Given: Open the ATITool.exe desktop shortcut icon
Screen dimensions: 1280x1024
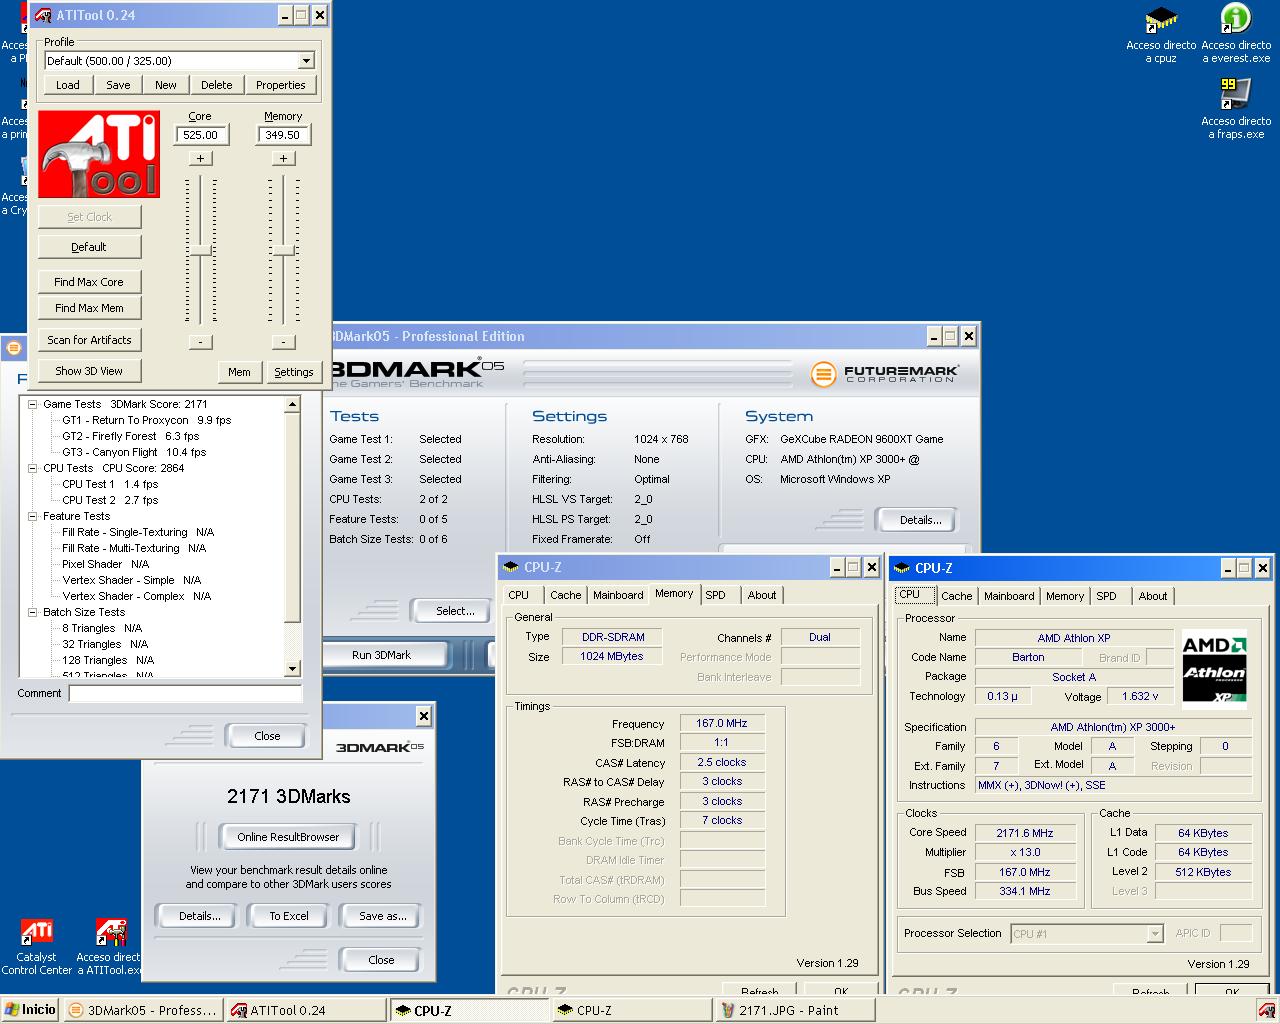Looking at the screenshot, I should 110,933.
